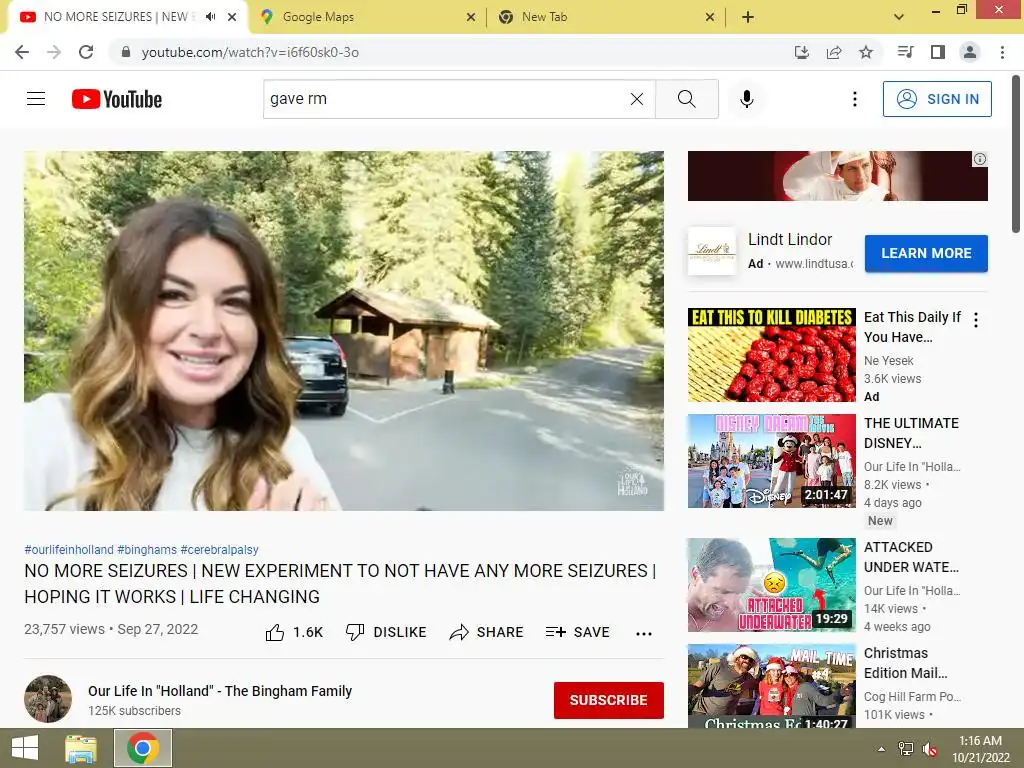Open the SHARE options
Screen dimensions: 1024x768
pyautogui.click(x=487, y=632)
